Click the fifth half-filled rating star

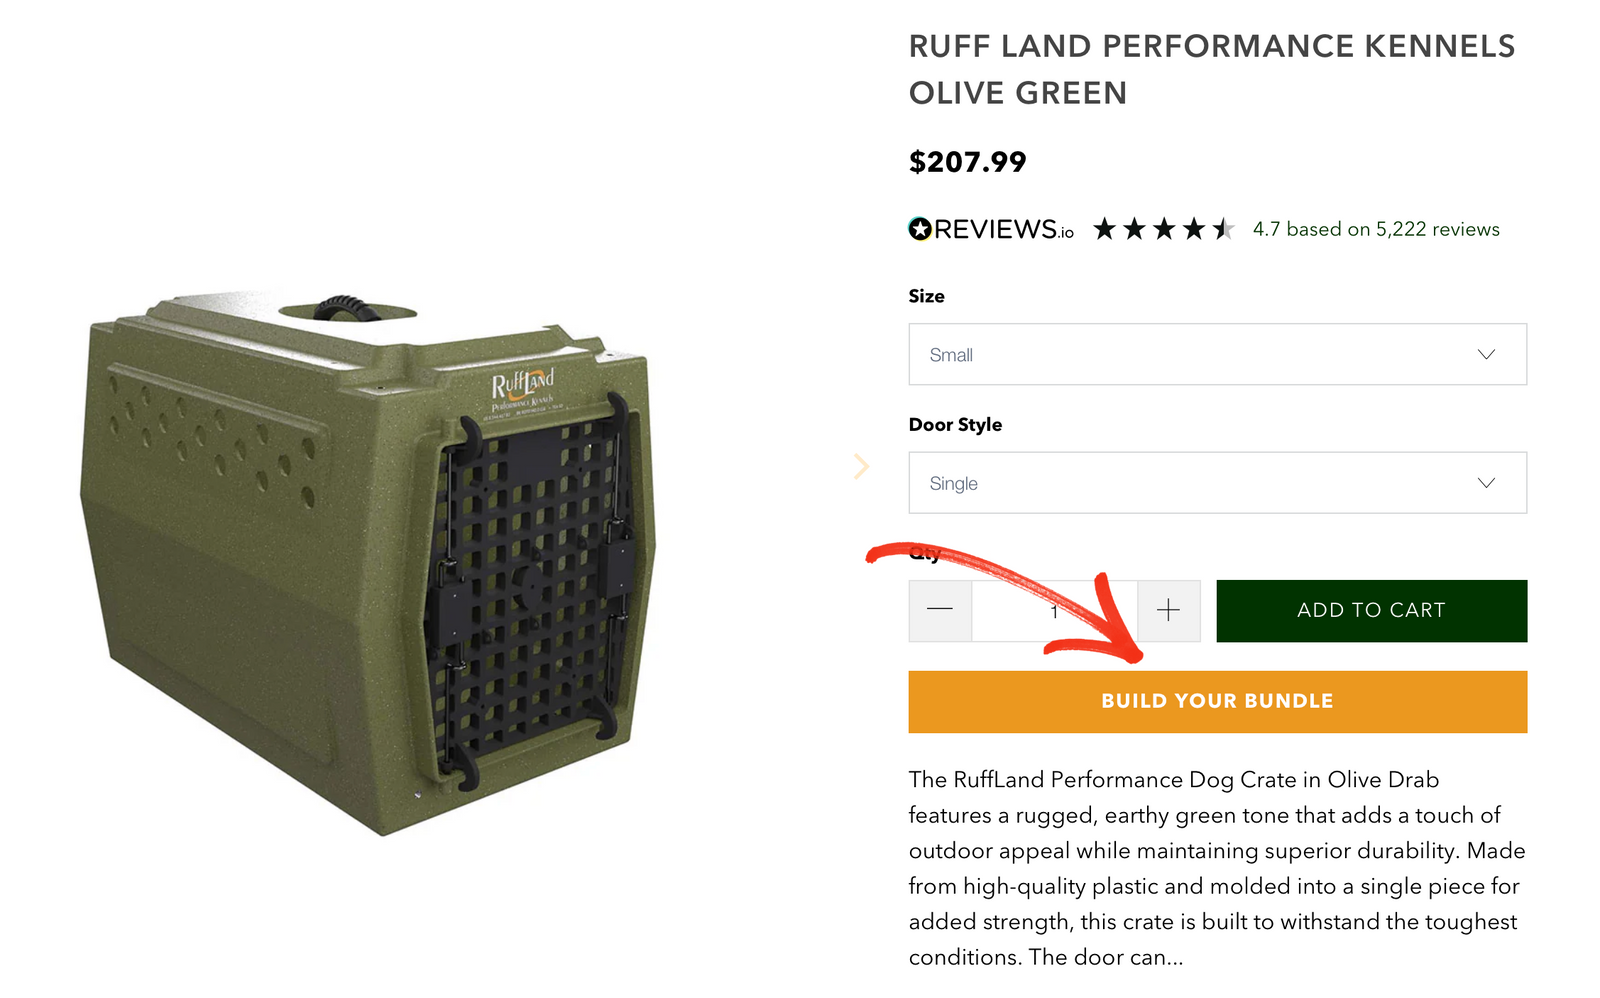click(1224, 228)
